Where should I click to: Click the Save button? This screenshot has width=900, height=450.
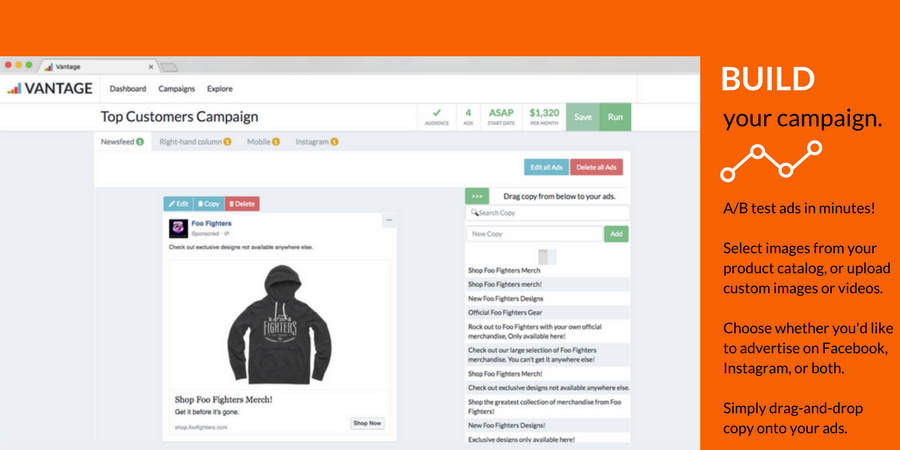[x=583, y=117]
